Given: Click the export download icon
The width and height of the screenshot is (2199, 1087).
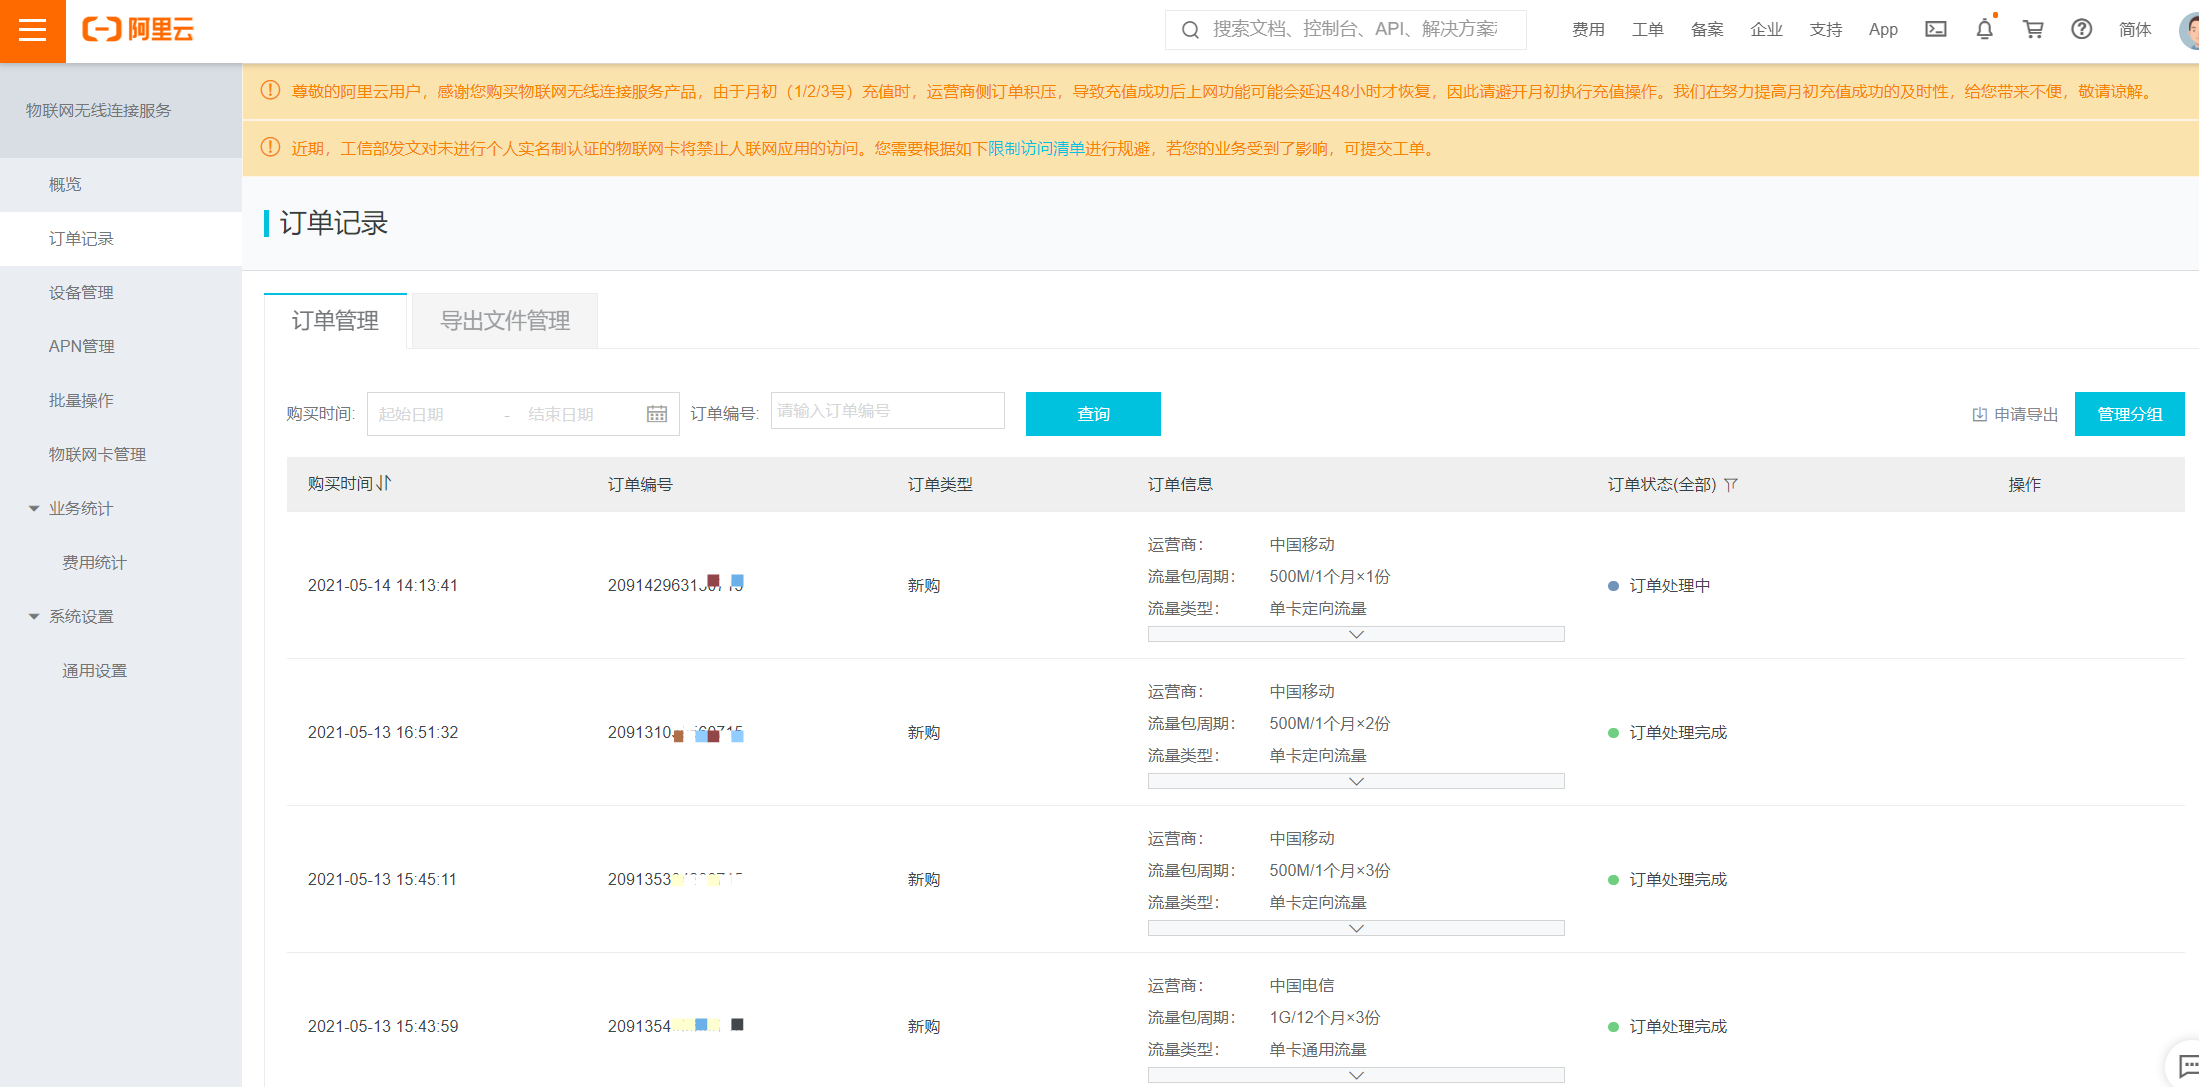Looking at the screenshot, I should point(1979,414).
